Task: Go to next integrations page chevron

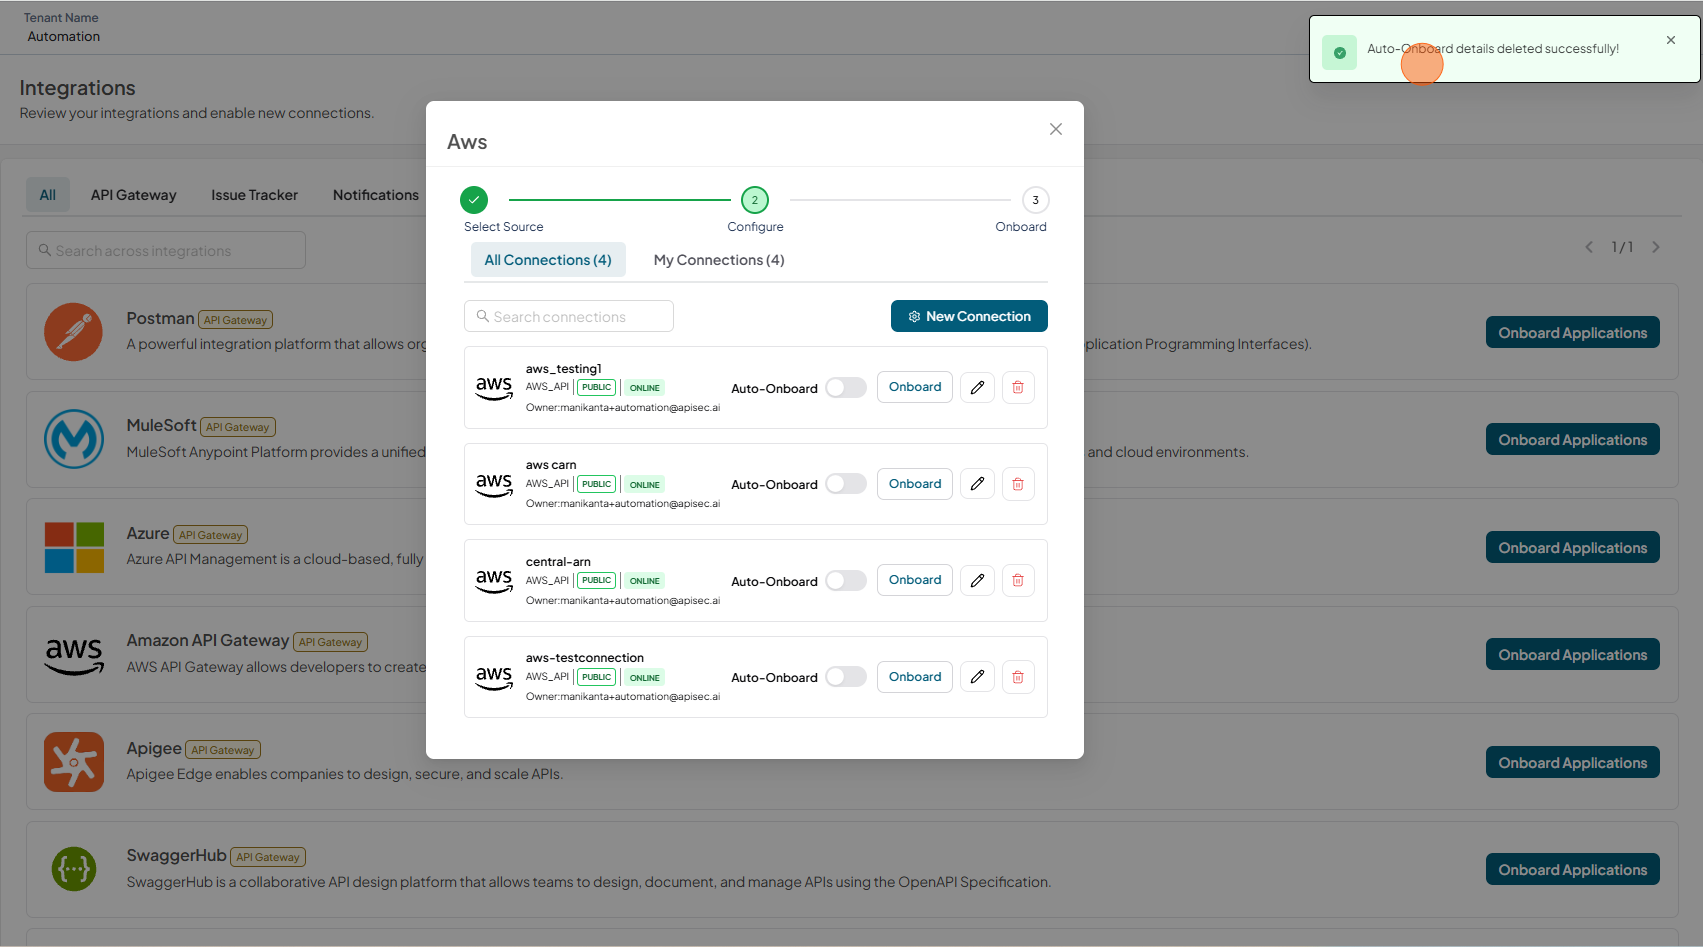Action: coord(1656,247)
